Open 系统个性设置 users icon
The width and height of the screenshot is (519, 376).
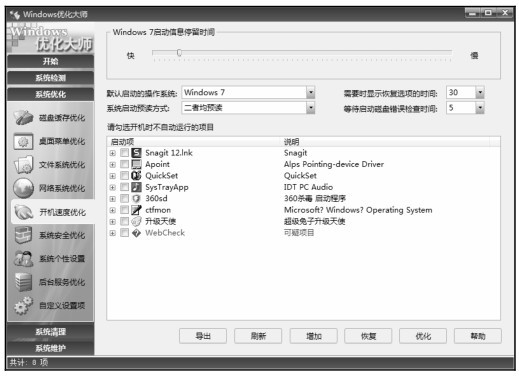coord(23,259)
